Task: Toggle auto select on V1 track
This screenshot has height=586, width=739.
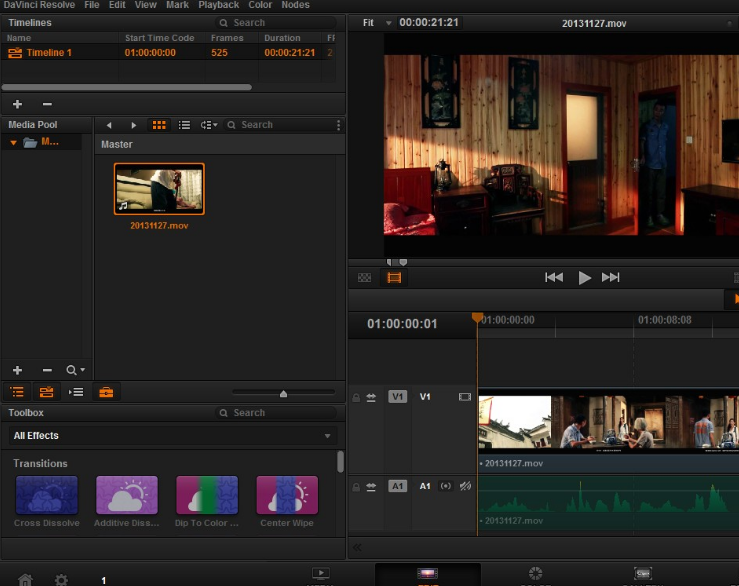Action: 371,397
